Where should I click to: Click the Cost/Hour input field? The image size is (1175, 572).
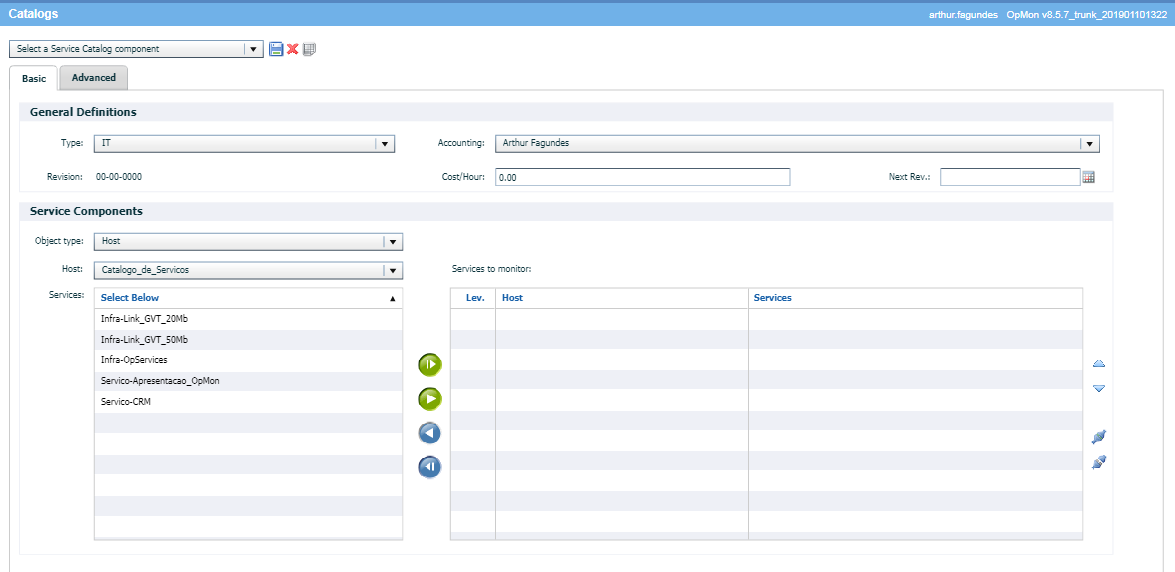(x=642, y=177)
